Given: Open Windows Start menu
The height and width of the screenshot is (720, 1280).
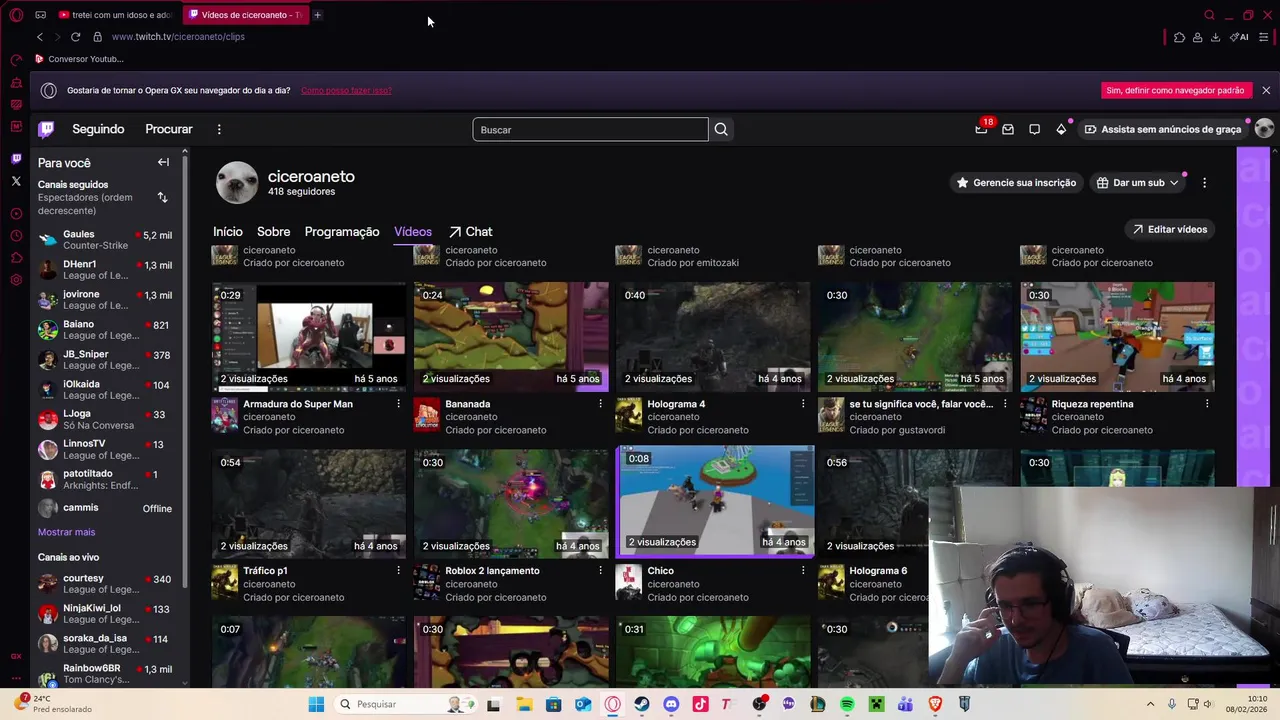Looking at the screenshot, I should [316, 704].
